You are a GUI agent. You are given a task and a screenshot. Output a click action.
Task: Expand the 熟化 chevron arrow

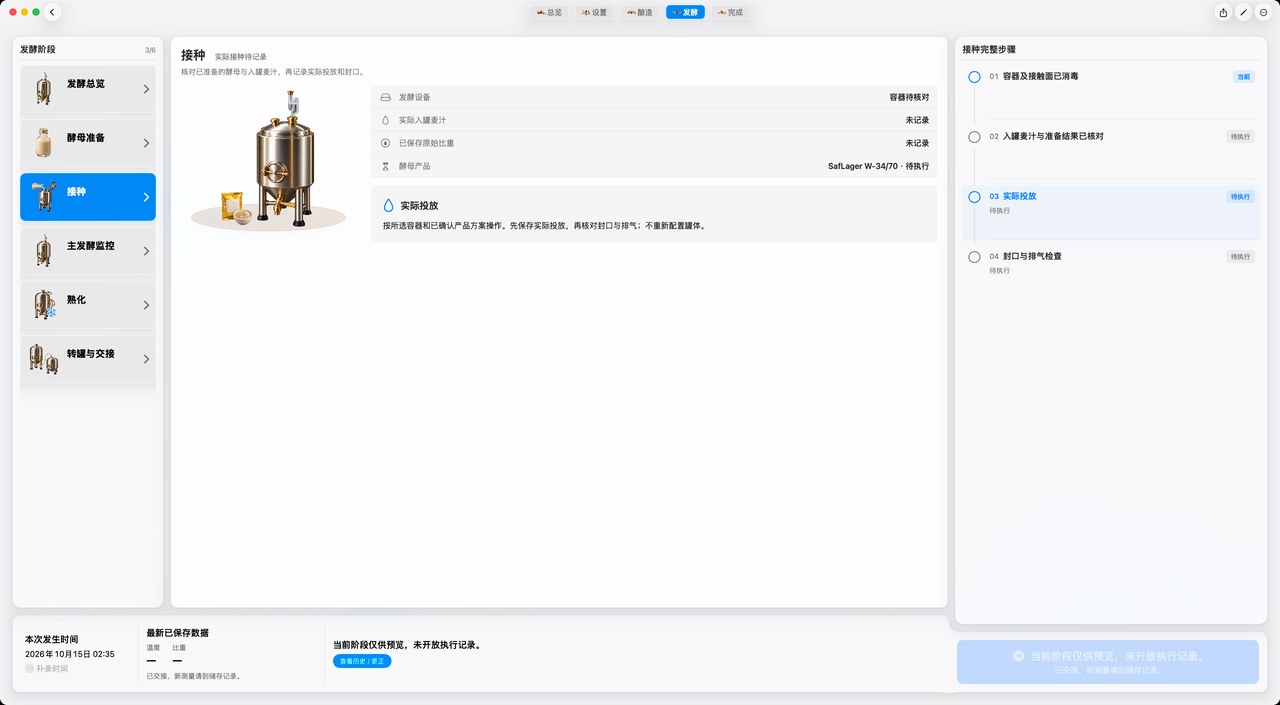[x=146, y=305]
